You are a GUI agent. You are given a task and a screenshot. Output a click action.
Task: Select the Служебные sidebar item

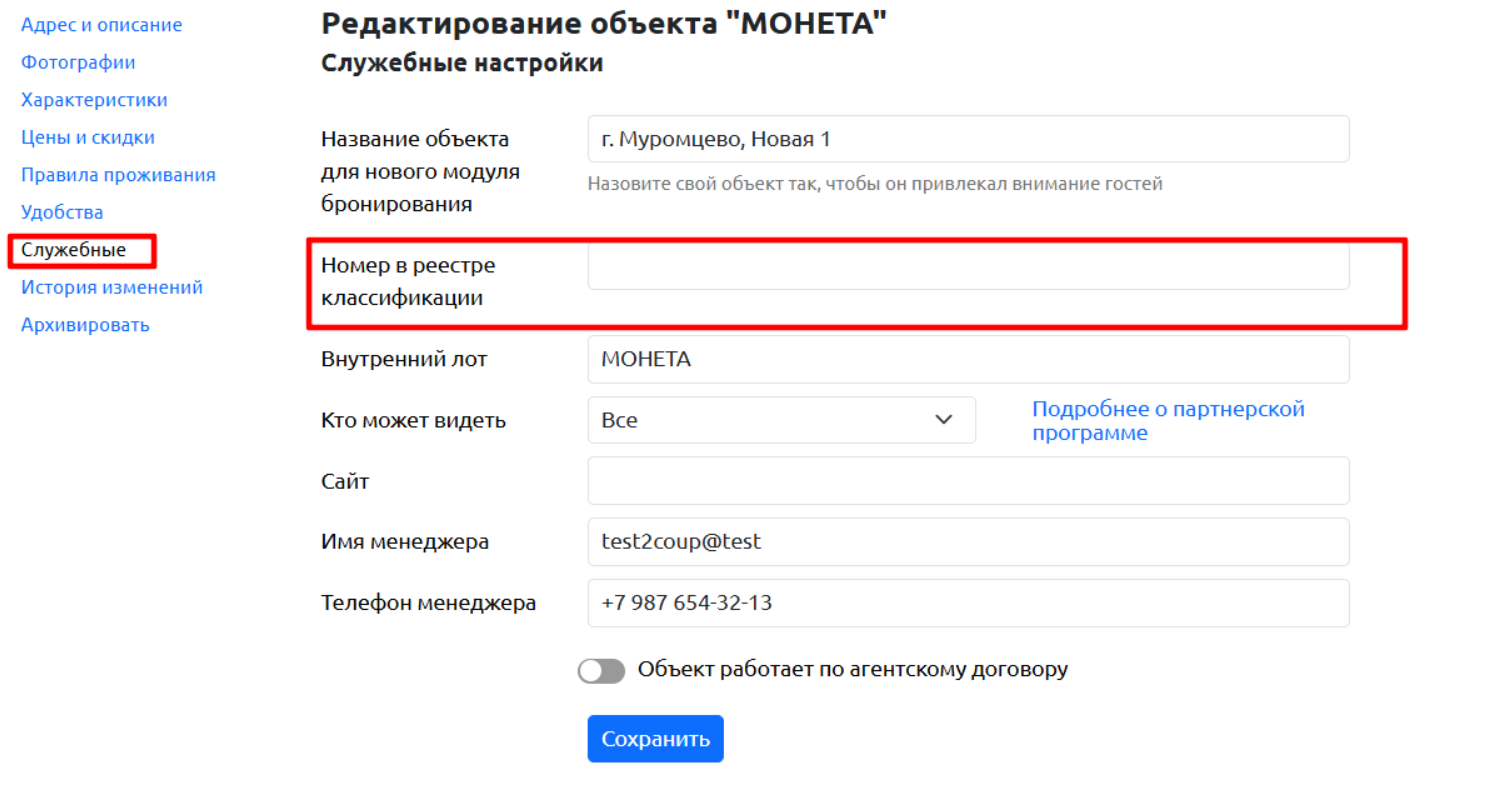click(74, 250)
